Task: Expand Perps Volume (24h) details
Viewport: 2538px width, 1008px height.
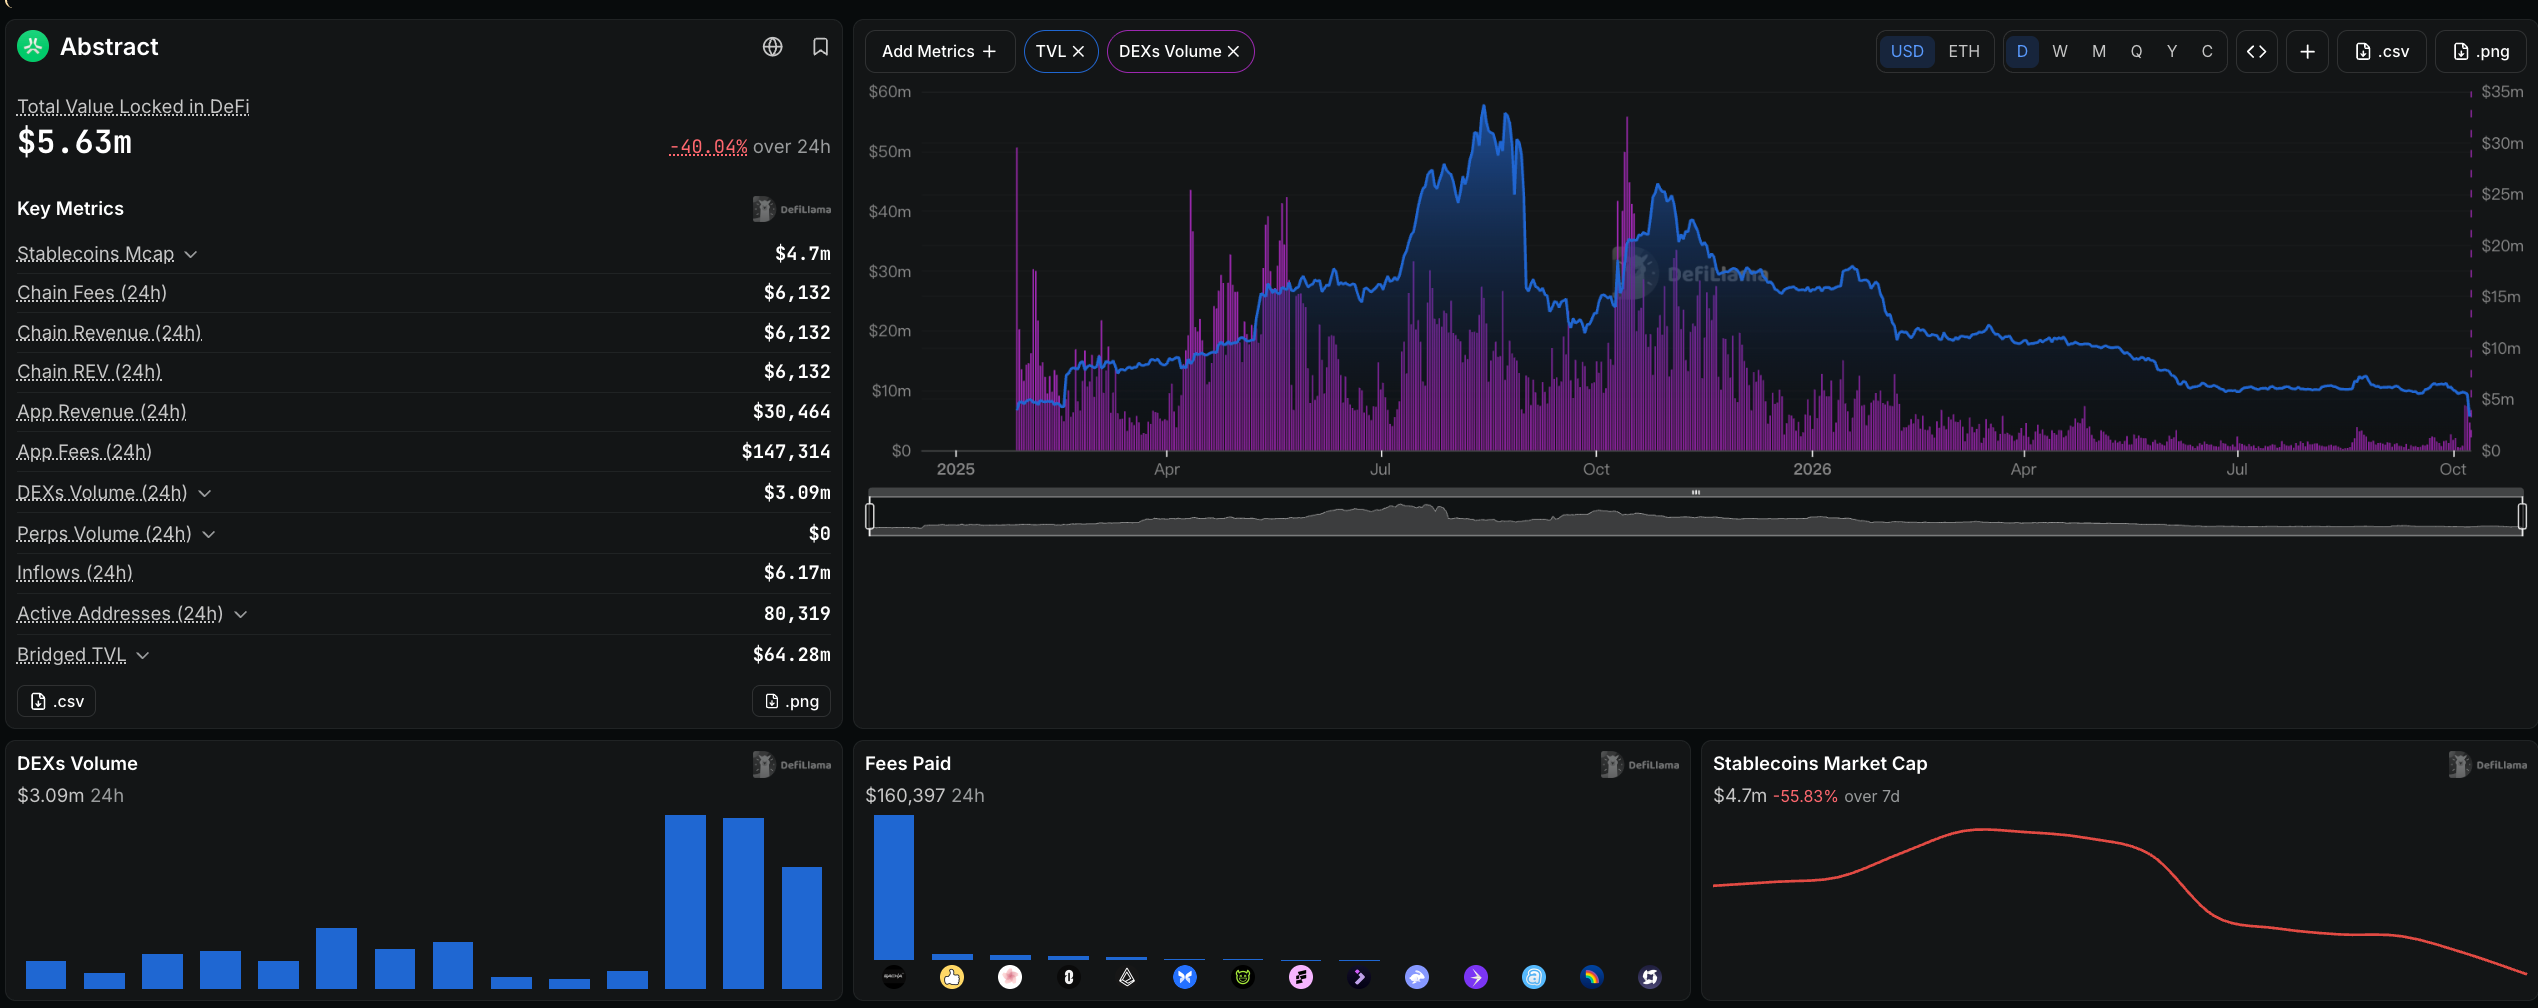Action: (209, 534)
